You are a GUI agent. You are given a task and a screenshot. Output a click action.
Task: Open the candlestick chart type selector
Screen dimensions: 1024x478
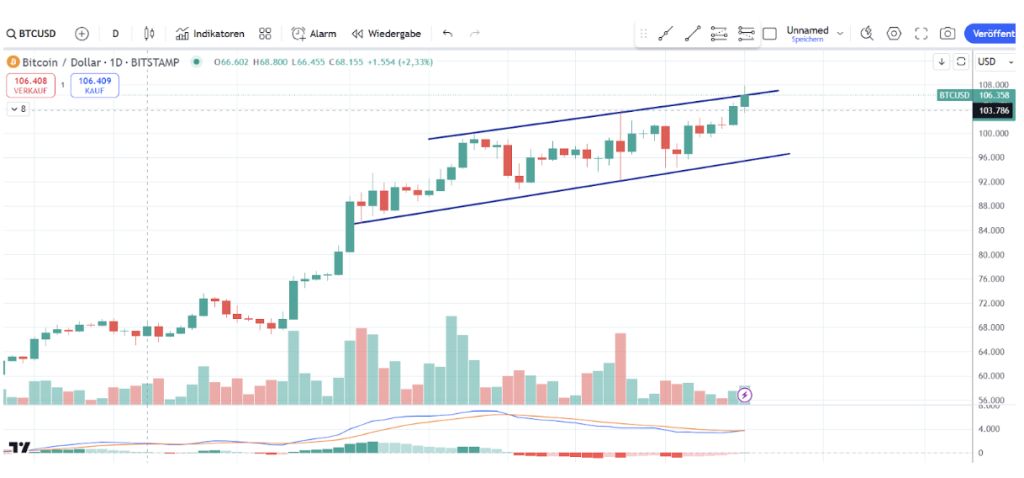point(149,33)
